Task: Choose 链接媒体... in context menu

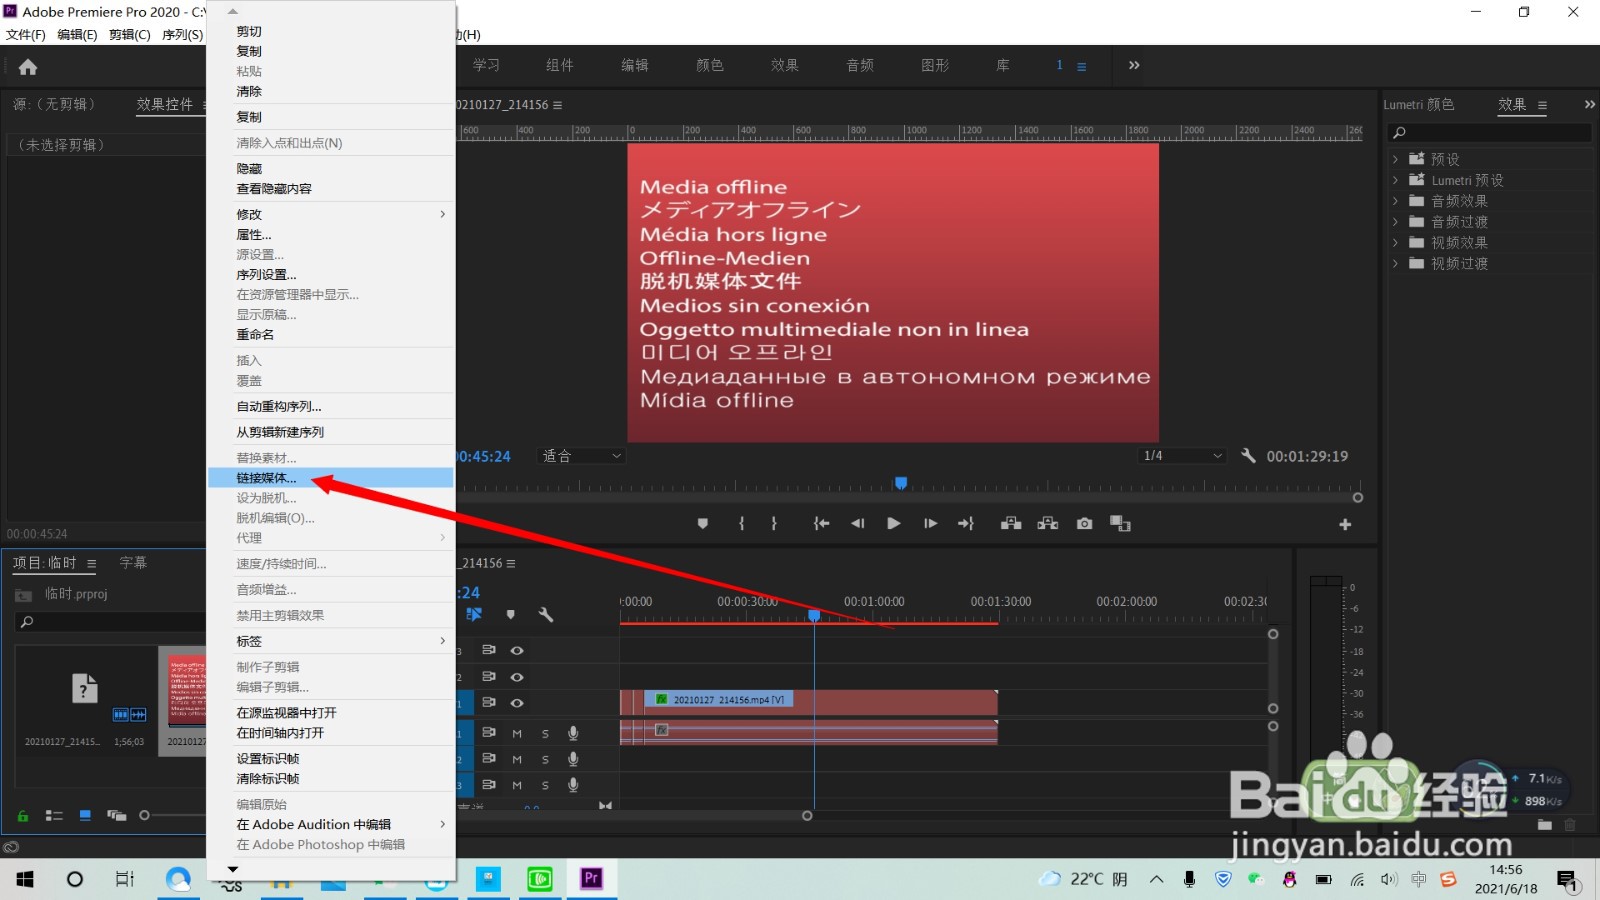Action: point(331,478)
